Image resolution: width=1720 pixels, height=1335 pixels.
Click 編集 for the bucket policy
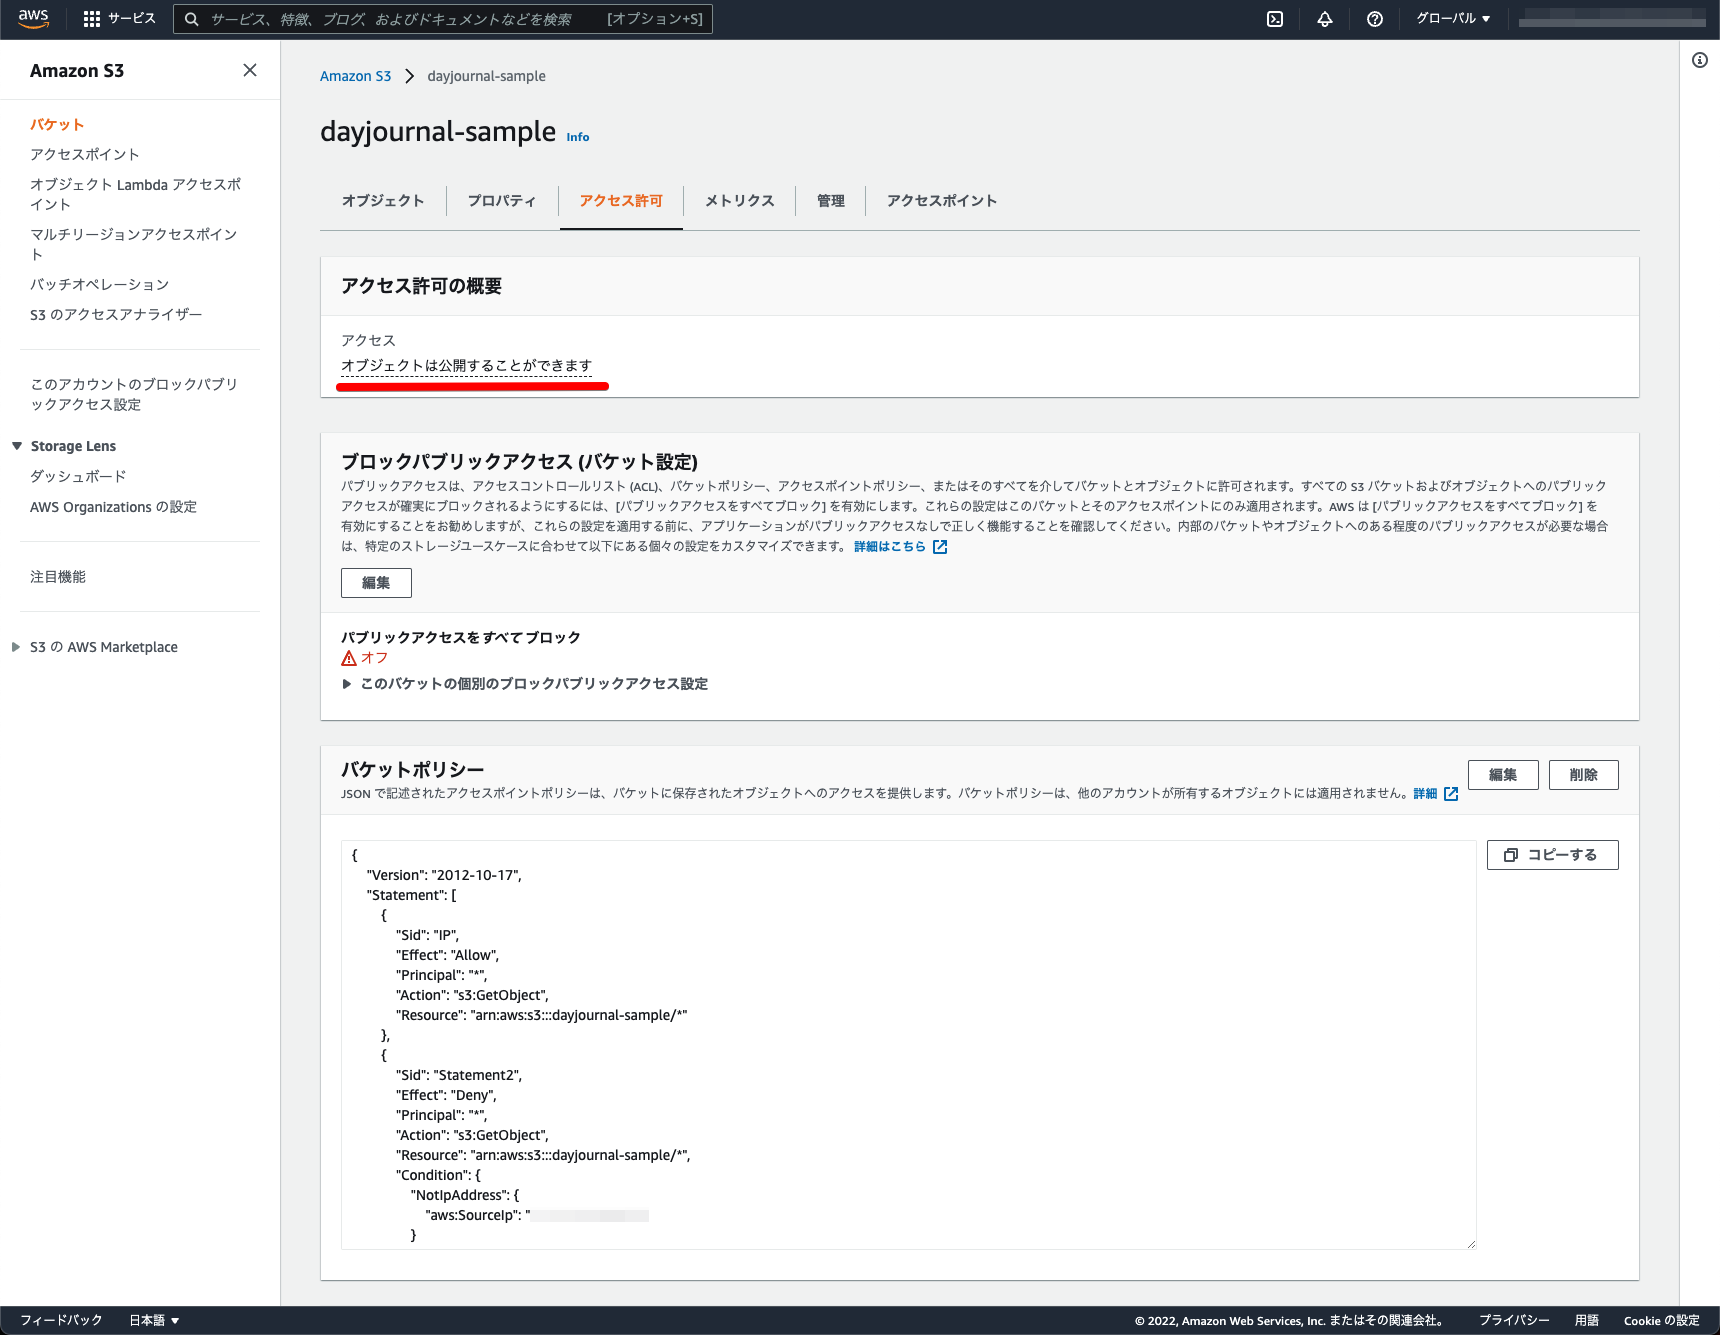click(x=1503, y=775)
